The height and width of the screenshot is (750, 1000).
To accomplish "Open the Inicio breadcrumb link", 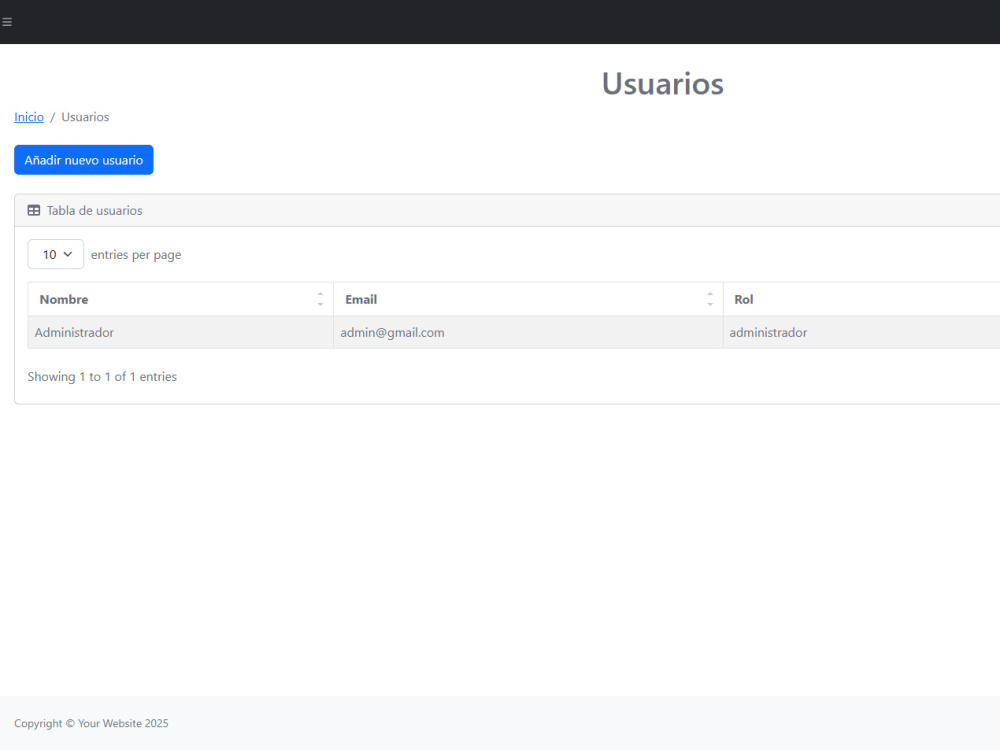I will click(x=29, y=117).
